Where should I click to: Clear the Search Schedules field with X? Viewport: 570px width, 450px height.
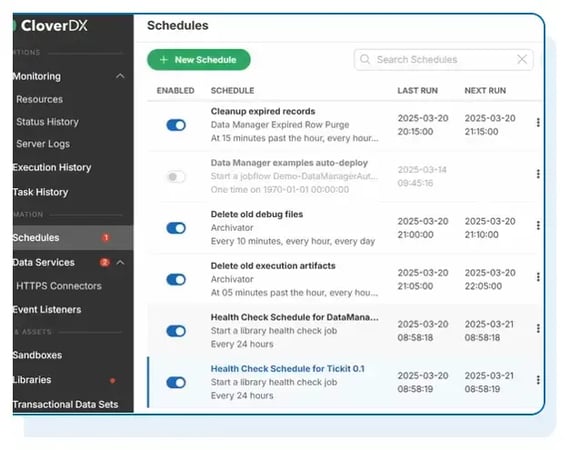tap(522, 59)
